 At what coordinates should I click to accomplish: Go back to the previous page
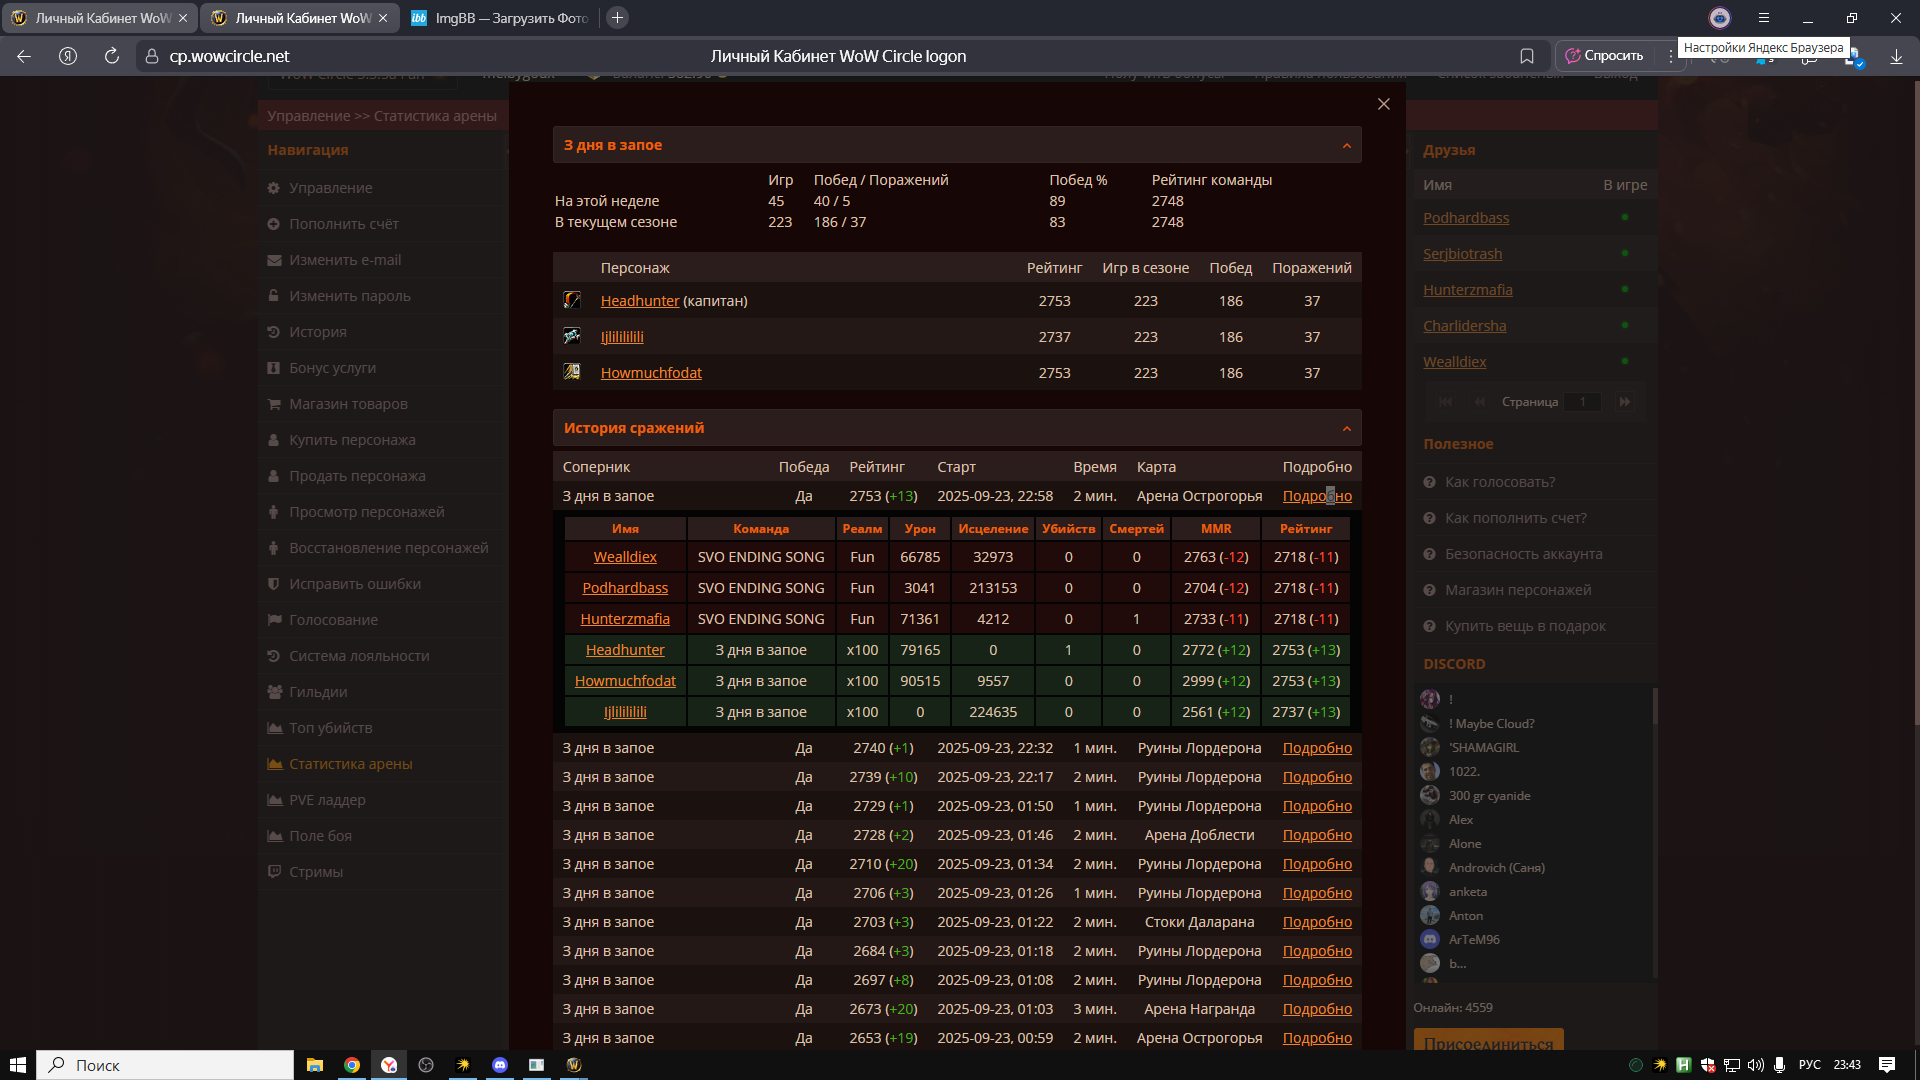click(24, 56)
